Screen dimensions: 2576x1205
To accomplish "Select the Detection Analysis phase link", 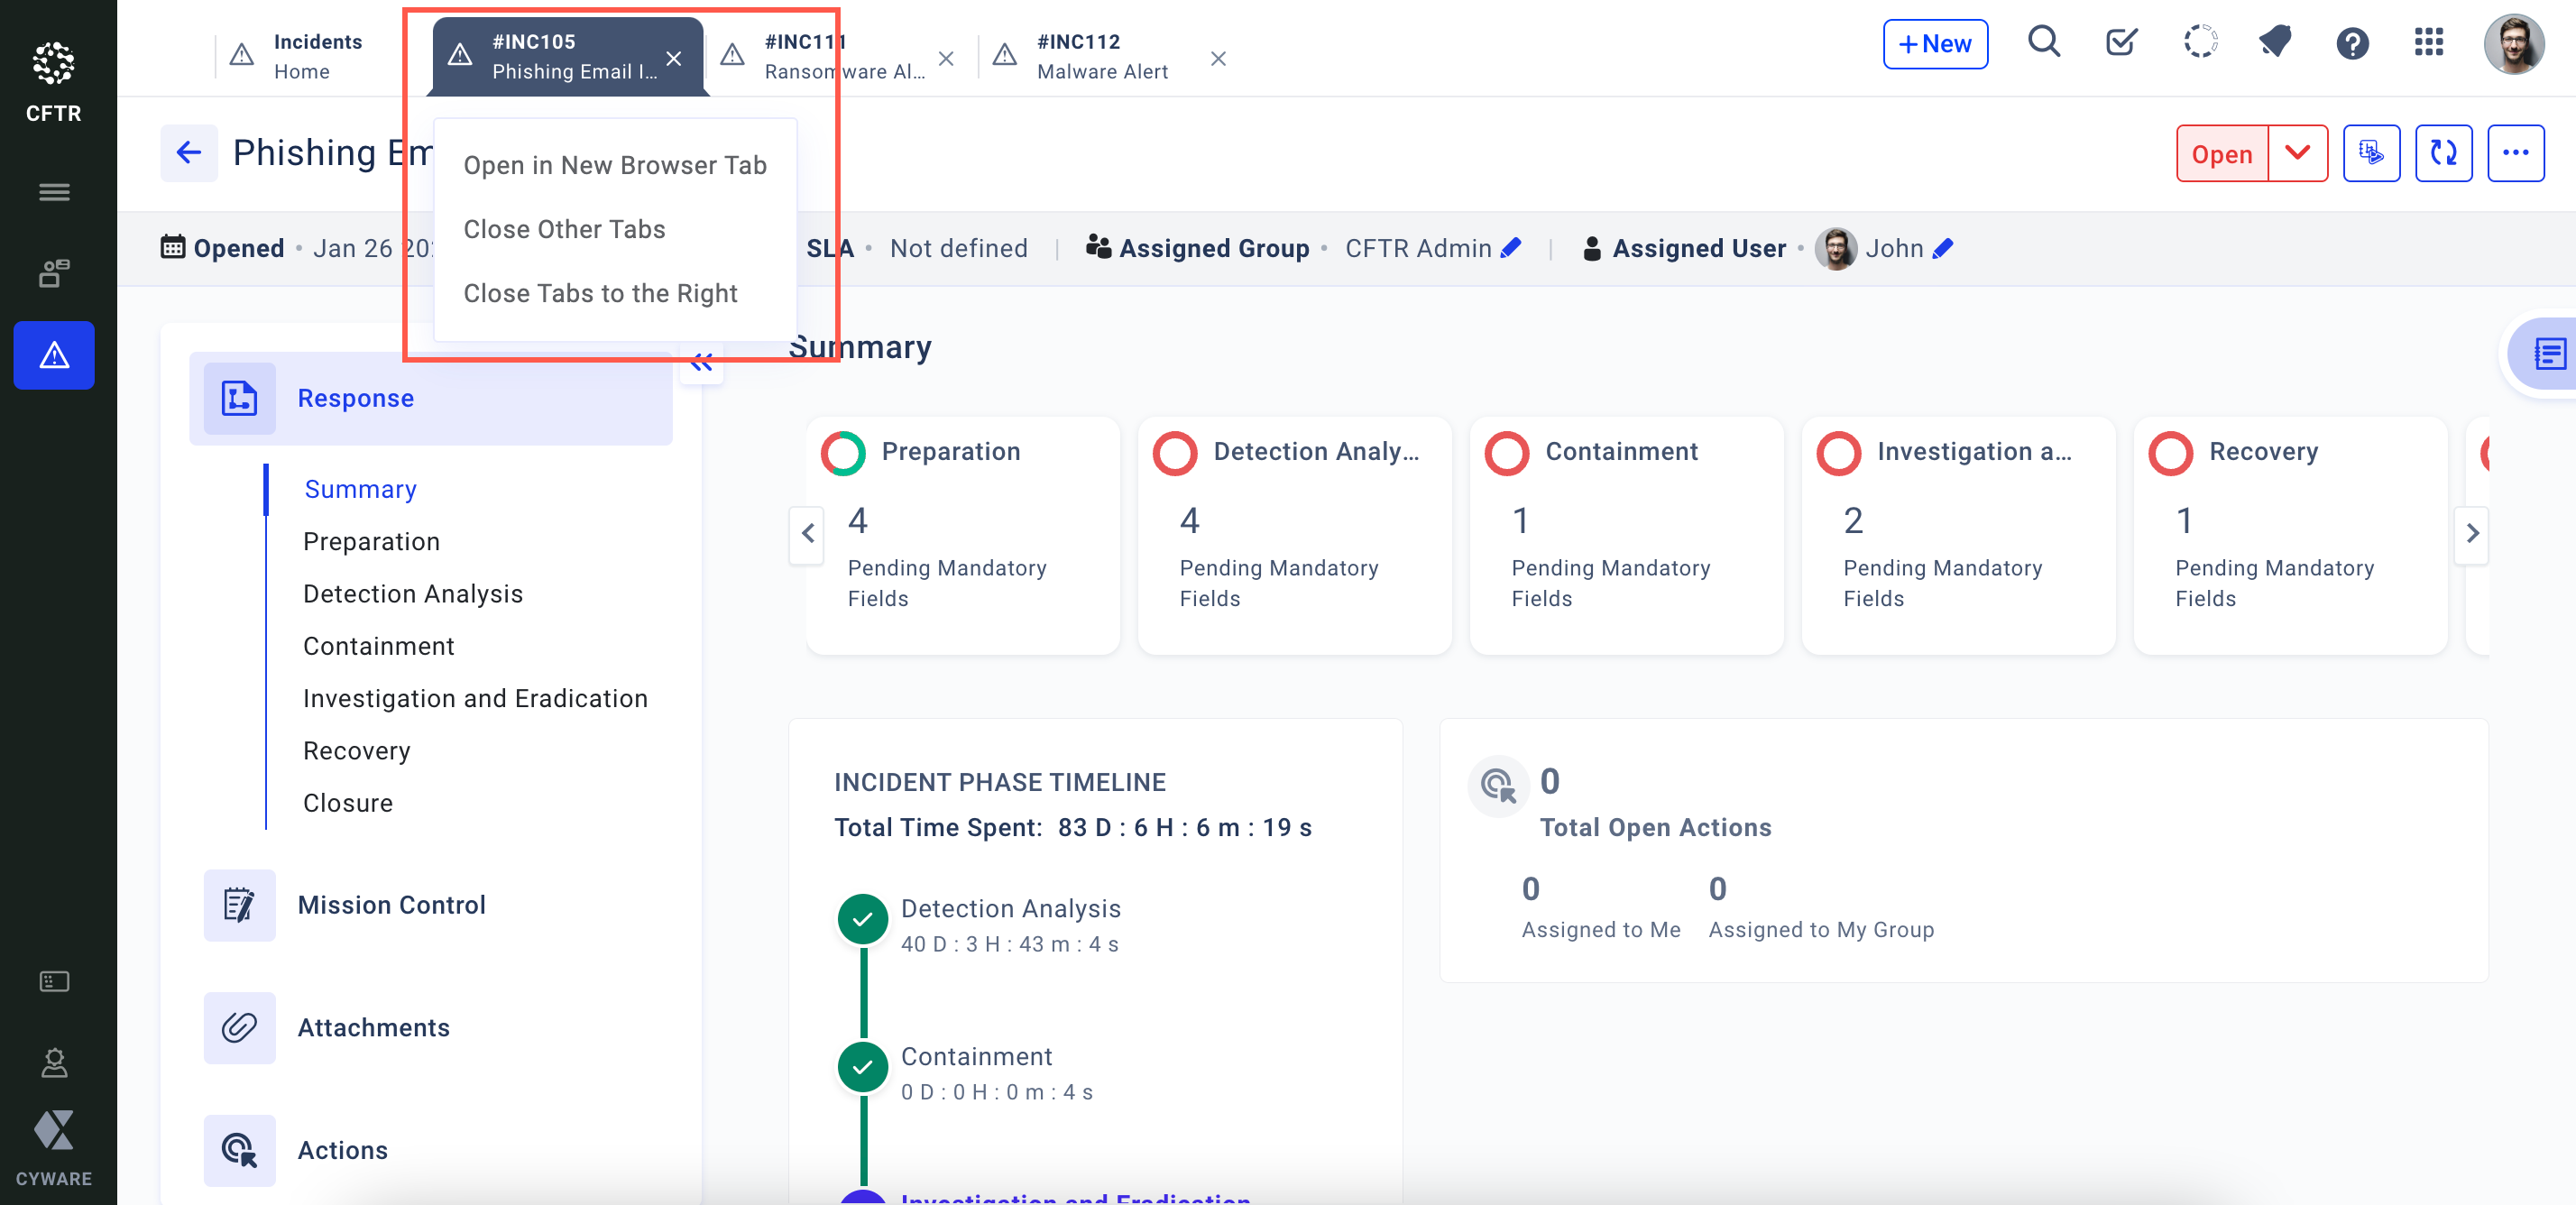I will click(416, 593).
